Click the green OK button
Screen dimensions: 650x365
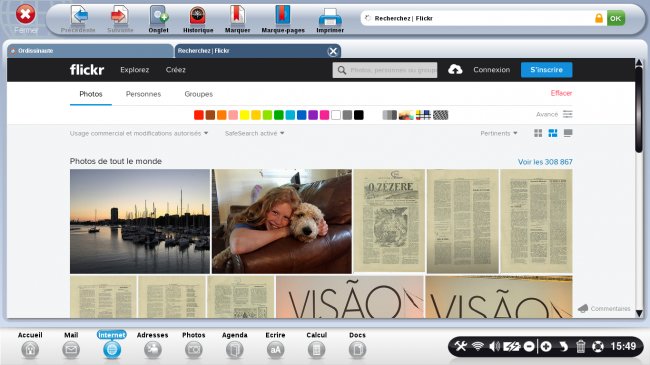[616, 18]
